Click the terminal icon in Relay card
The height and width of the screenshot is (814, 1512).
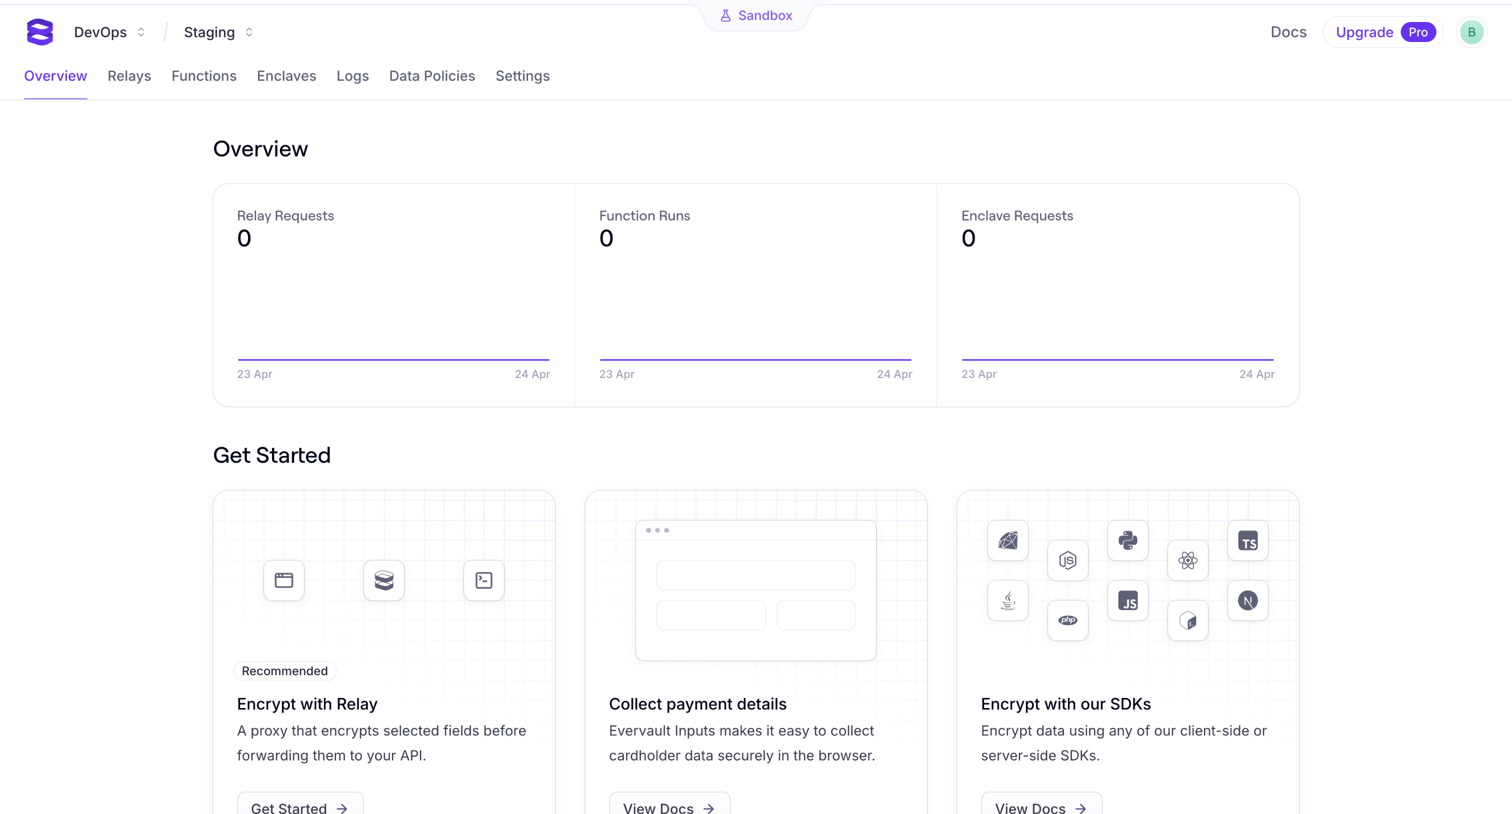pos(484,580)
